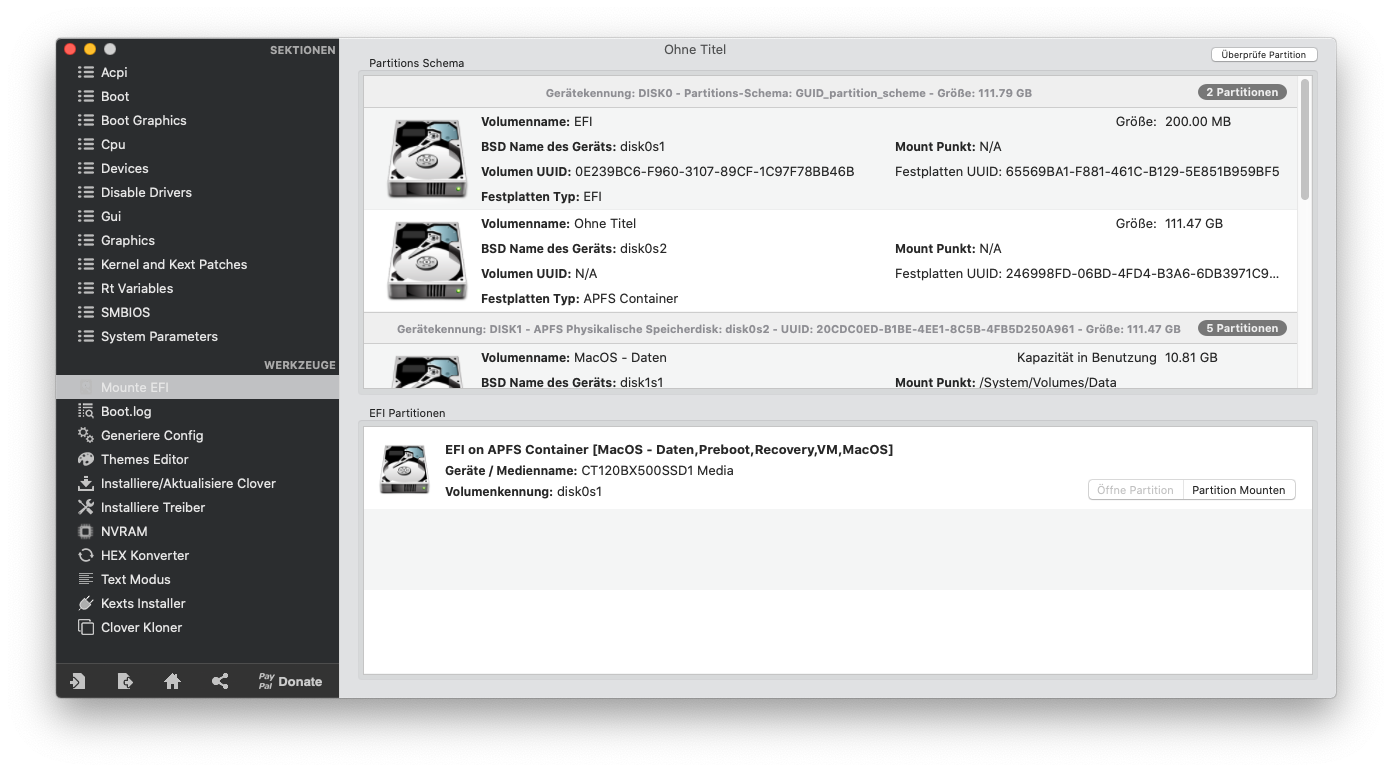Click the import configuration icon at bottom left
This screenshot has height=772, width=1392.
point(77,681)
